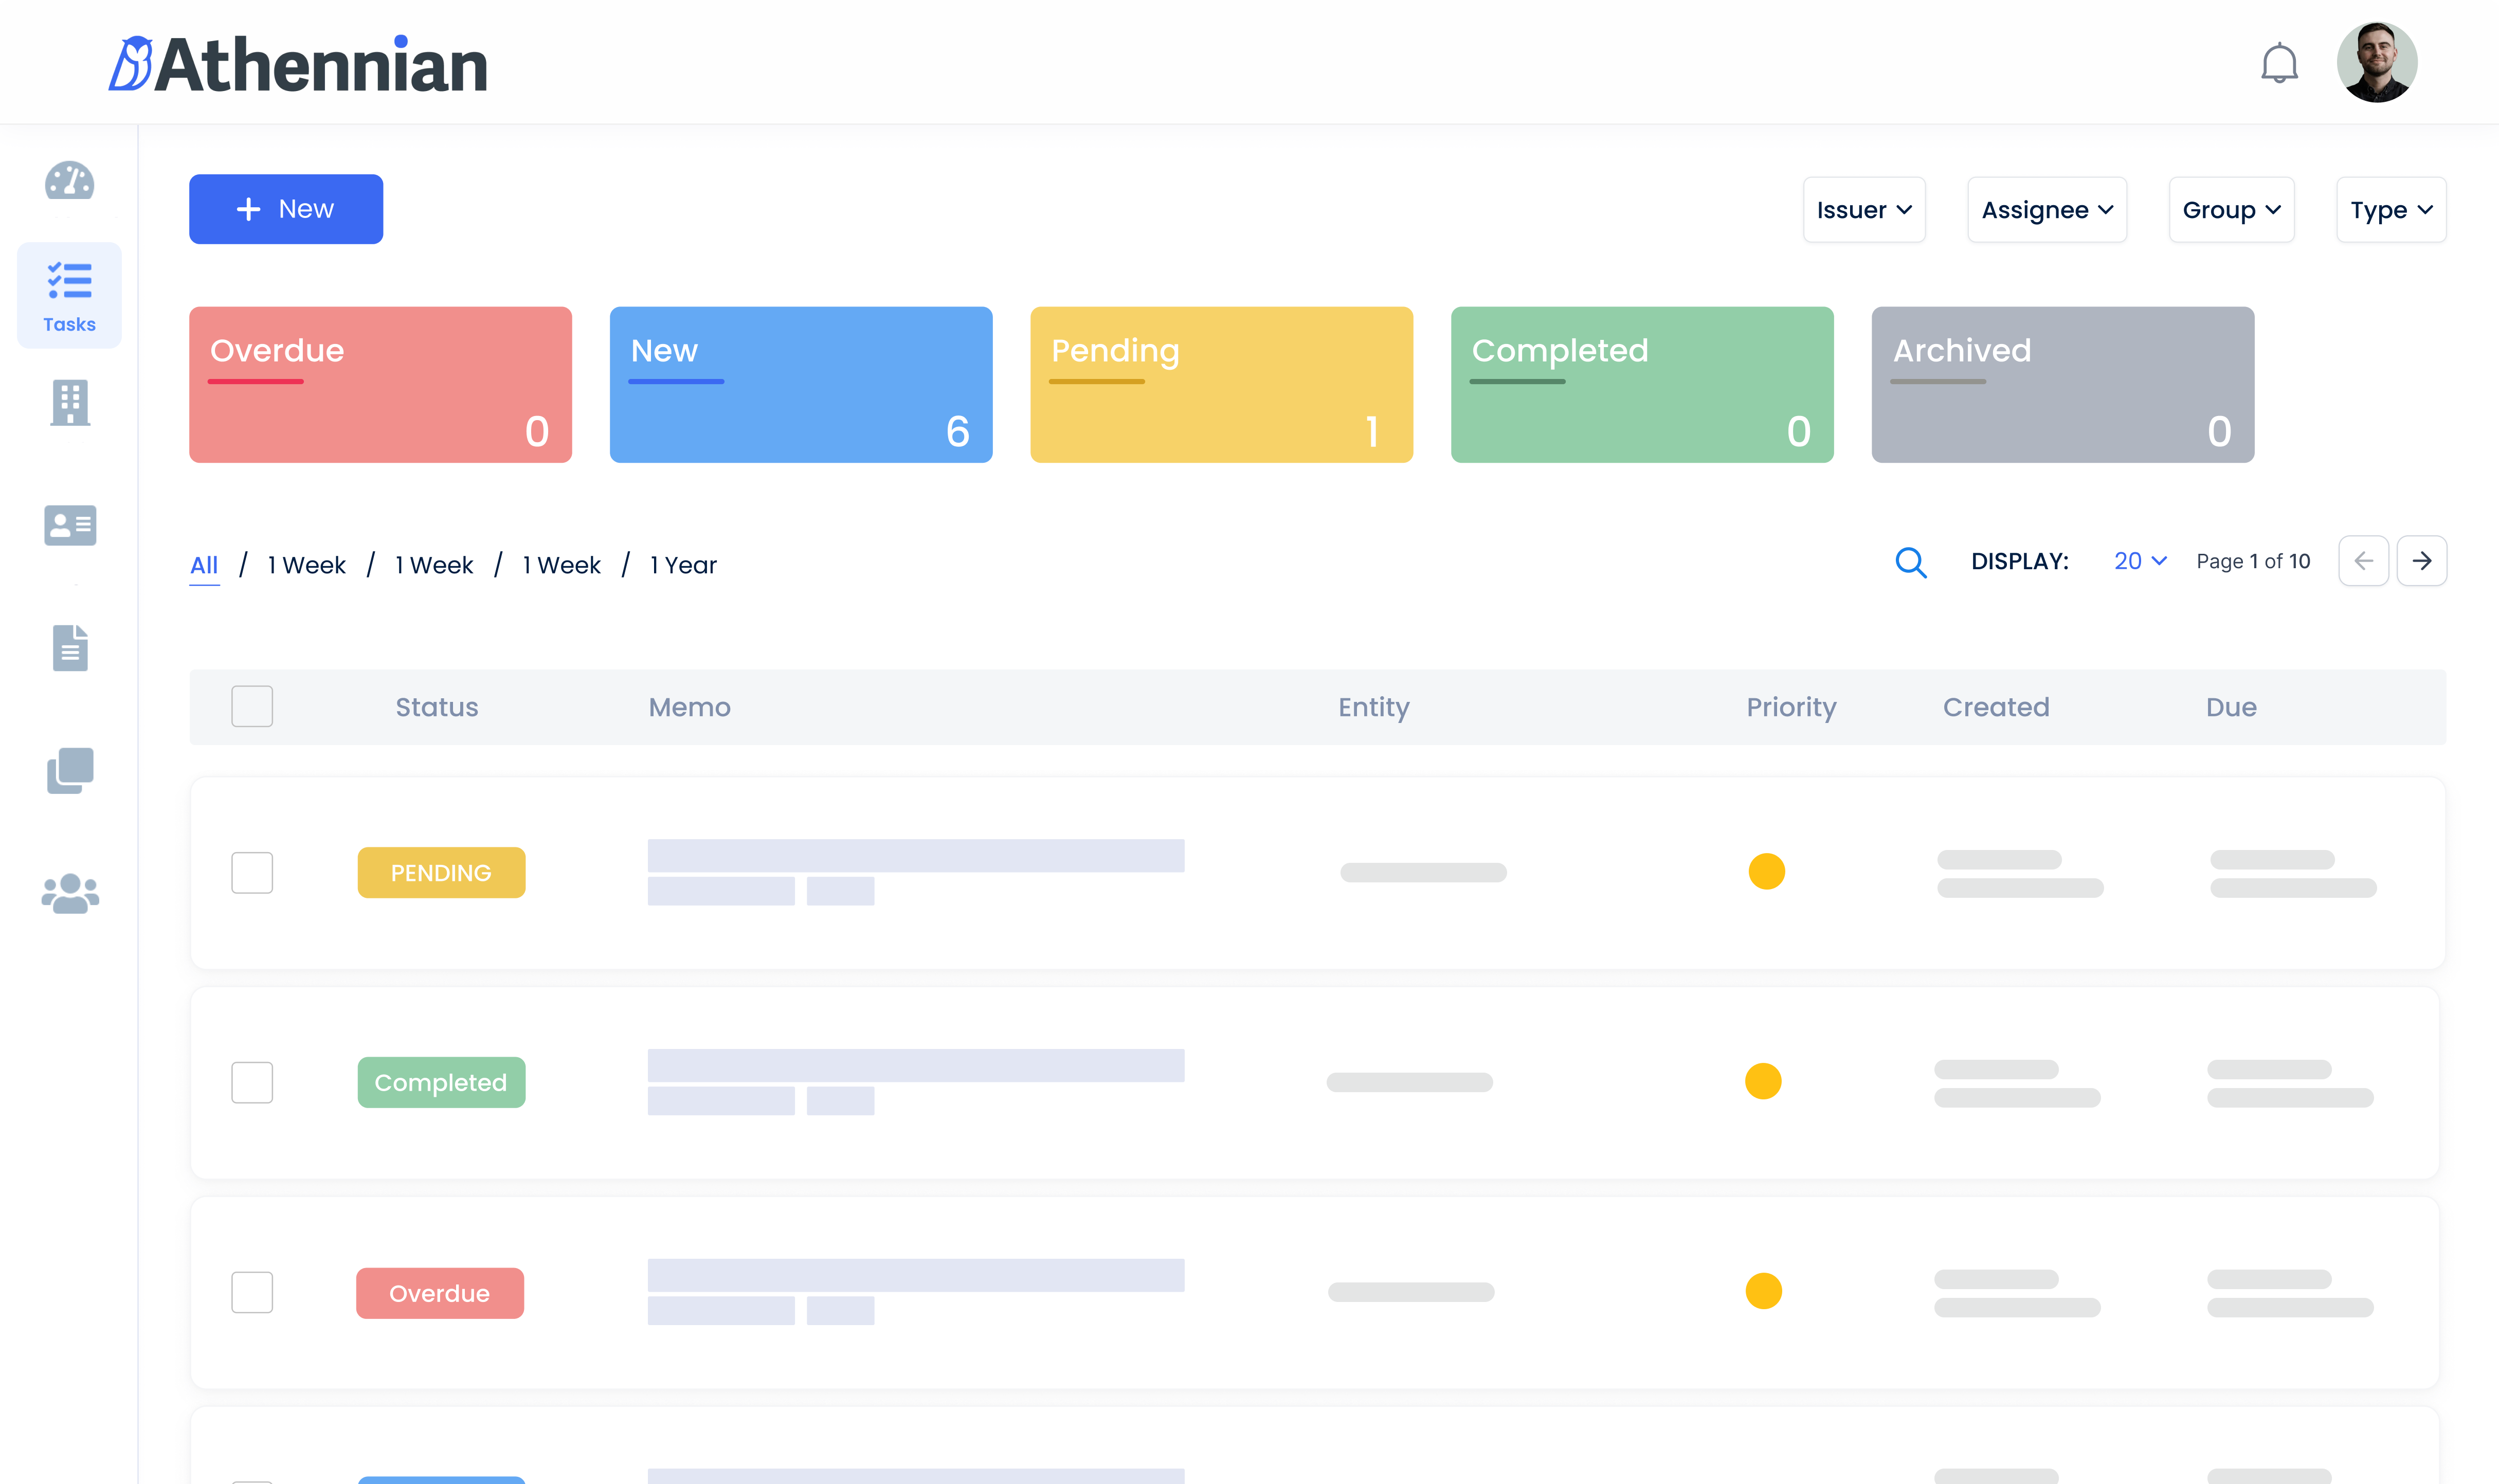Check the select-all checkbox in the table header

coord(252,706)
